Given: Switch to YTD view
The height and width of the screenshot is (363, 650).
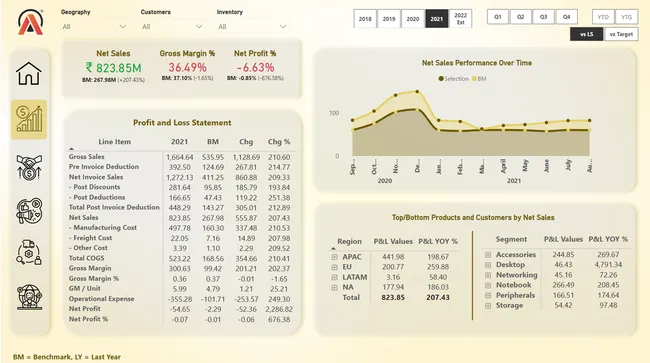Looking at the screenshot, I should point(603,17).
